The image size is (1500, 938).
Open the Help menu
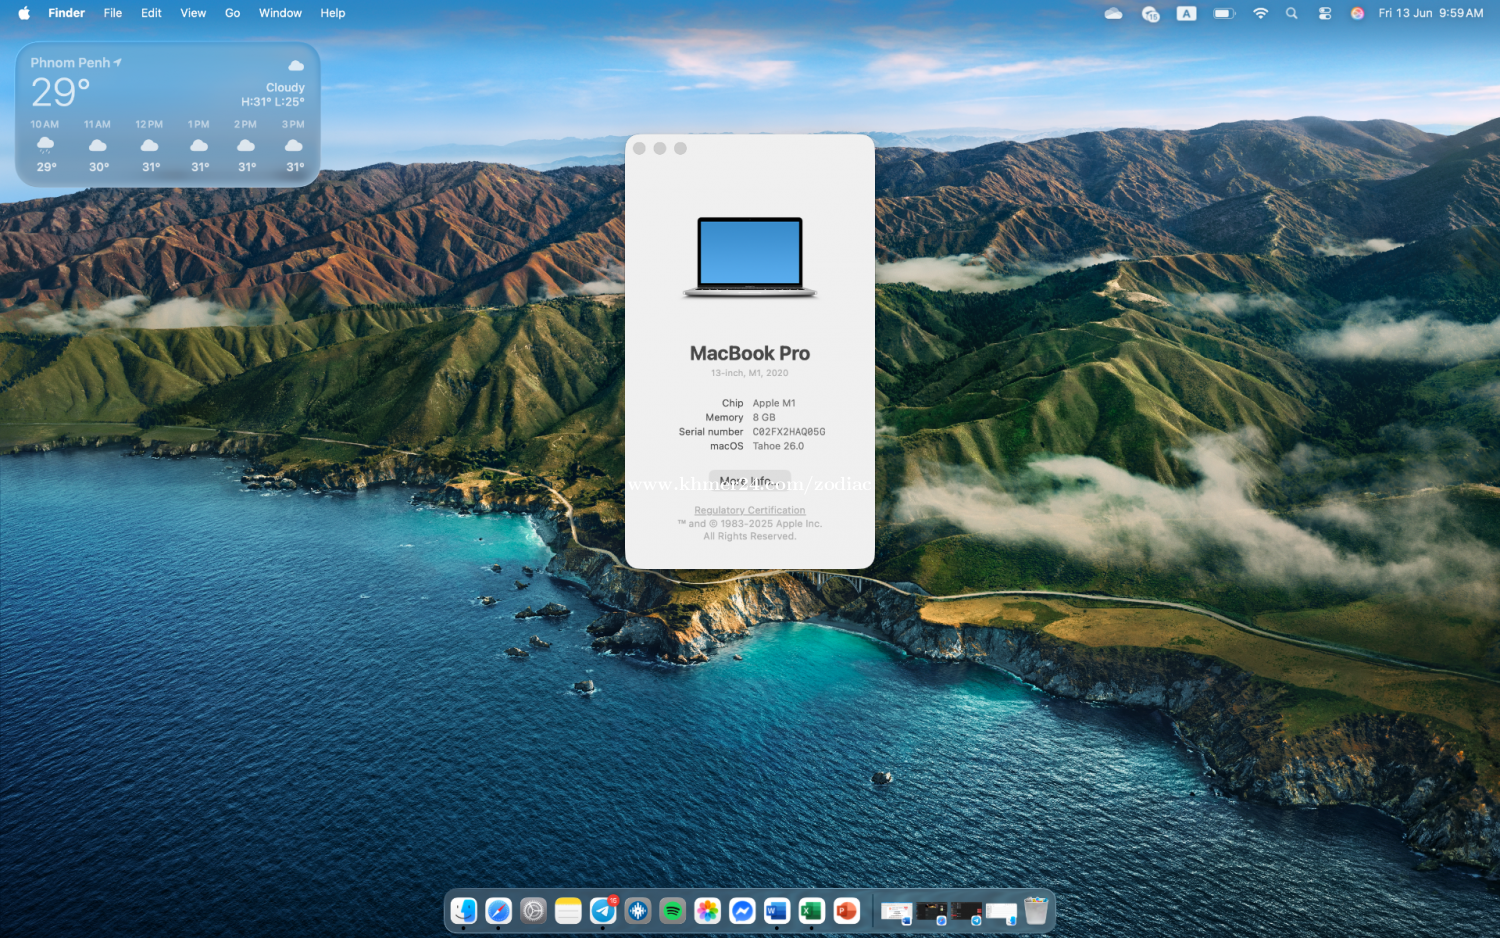(333, 13)
